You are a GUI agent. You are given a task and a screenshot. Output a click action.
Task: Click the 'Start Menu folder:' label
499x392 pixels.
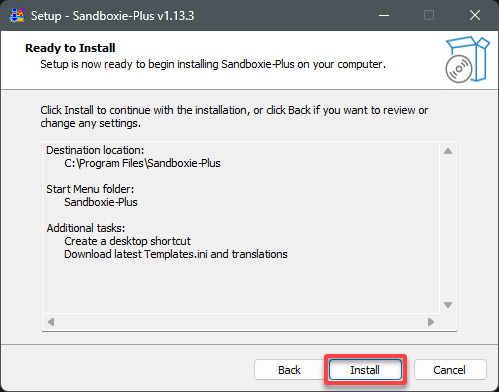pos(90,189)
